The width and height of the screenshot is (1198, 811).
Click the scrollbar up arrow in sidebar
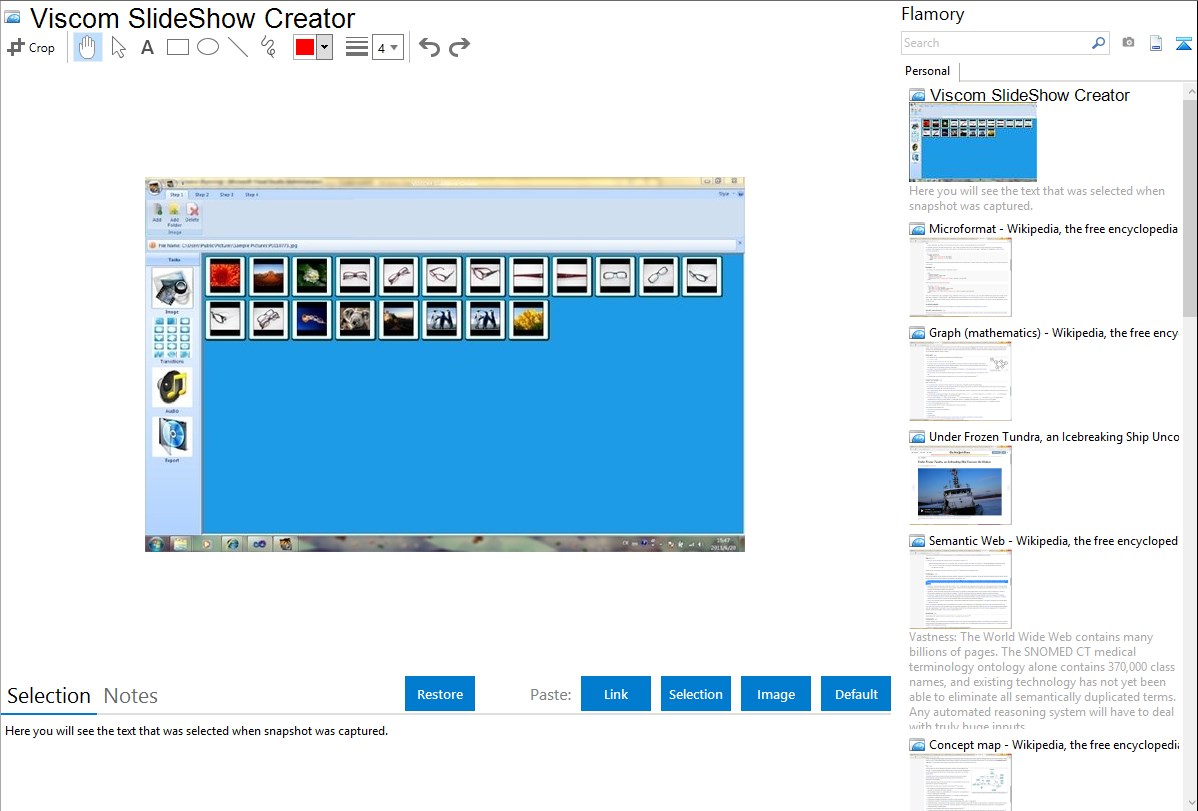tap(1190, 91)
